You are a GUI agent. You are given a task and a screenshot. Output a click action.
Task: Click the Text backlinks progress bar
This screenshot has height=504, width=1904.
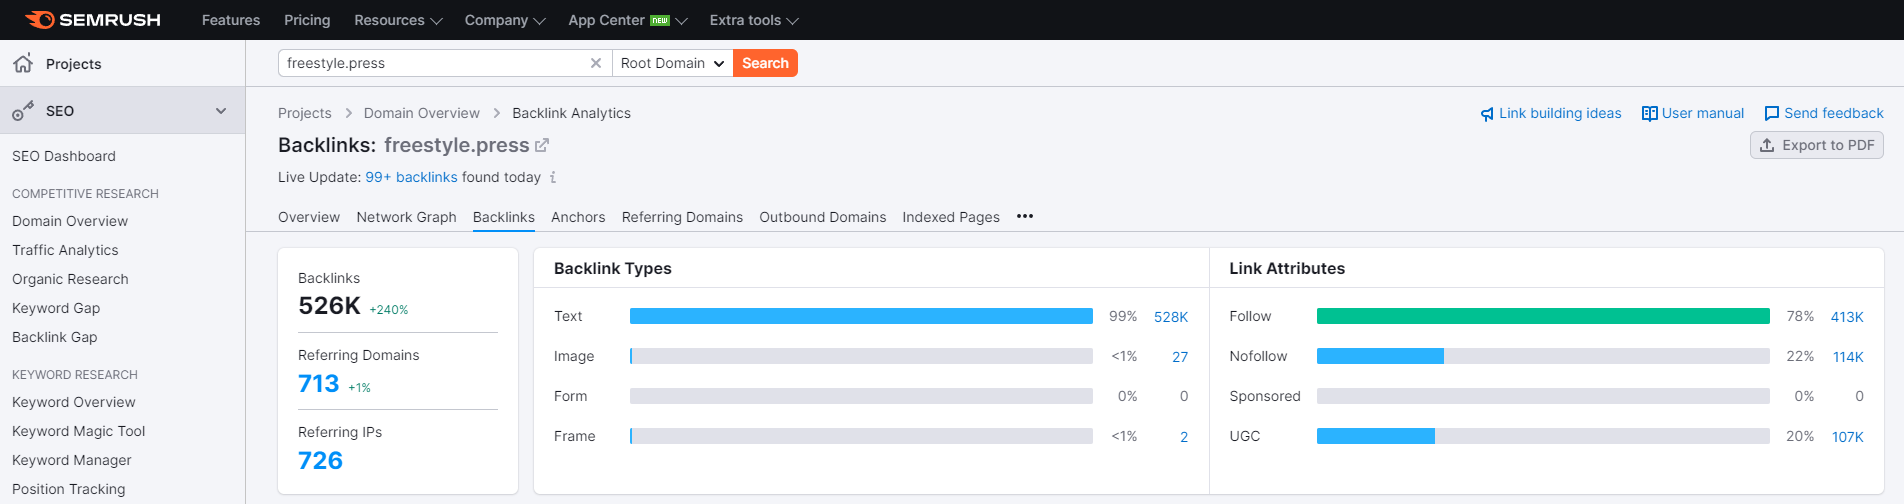(861, 316)
